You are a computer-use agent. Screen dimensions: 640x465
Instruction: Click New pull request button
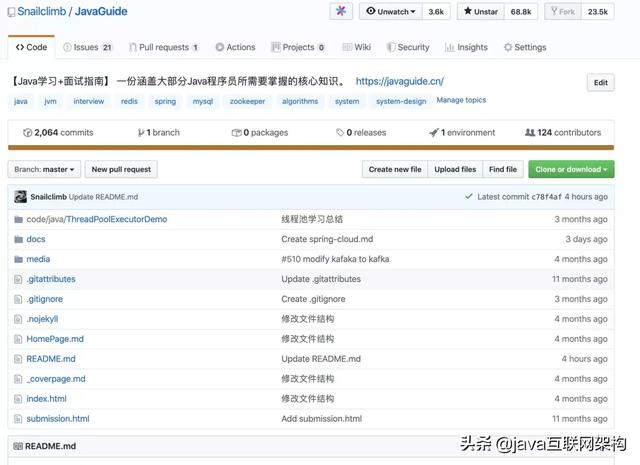pos(121,169)
